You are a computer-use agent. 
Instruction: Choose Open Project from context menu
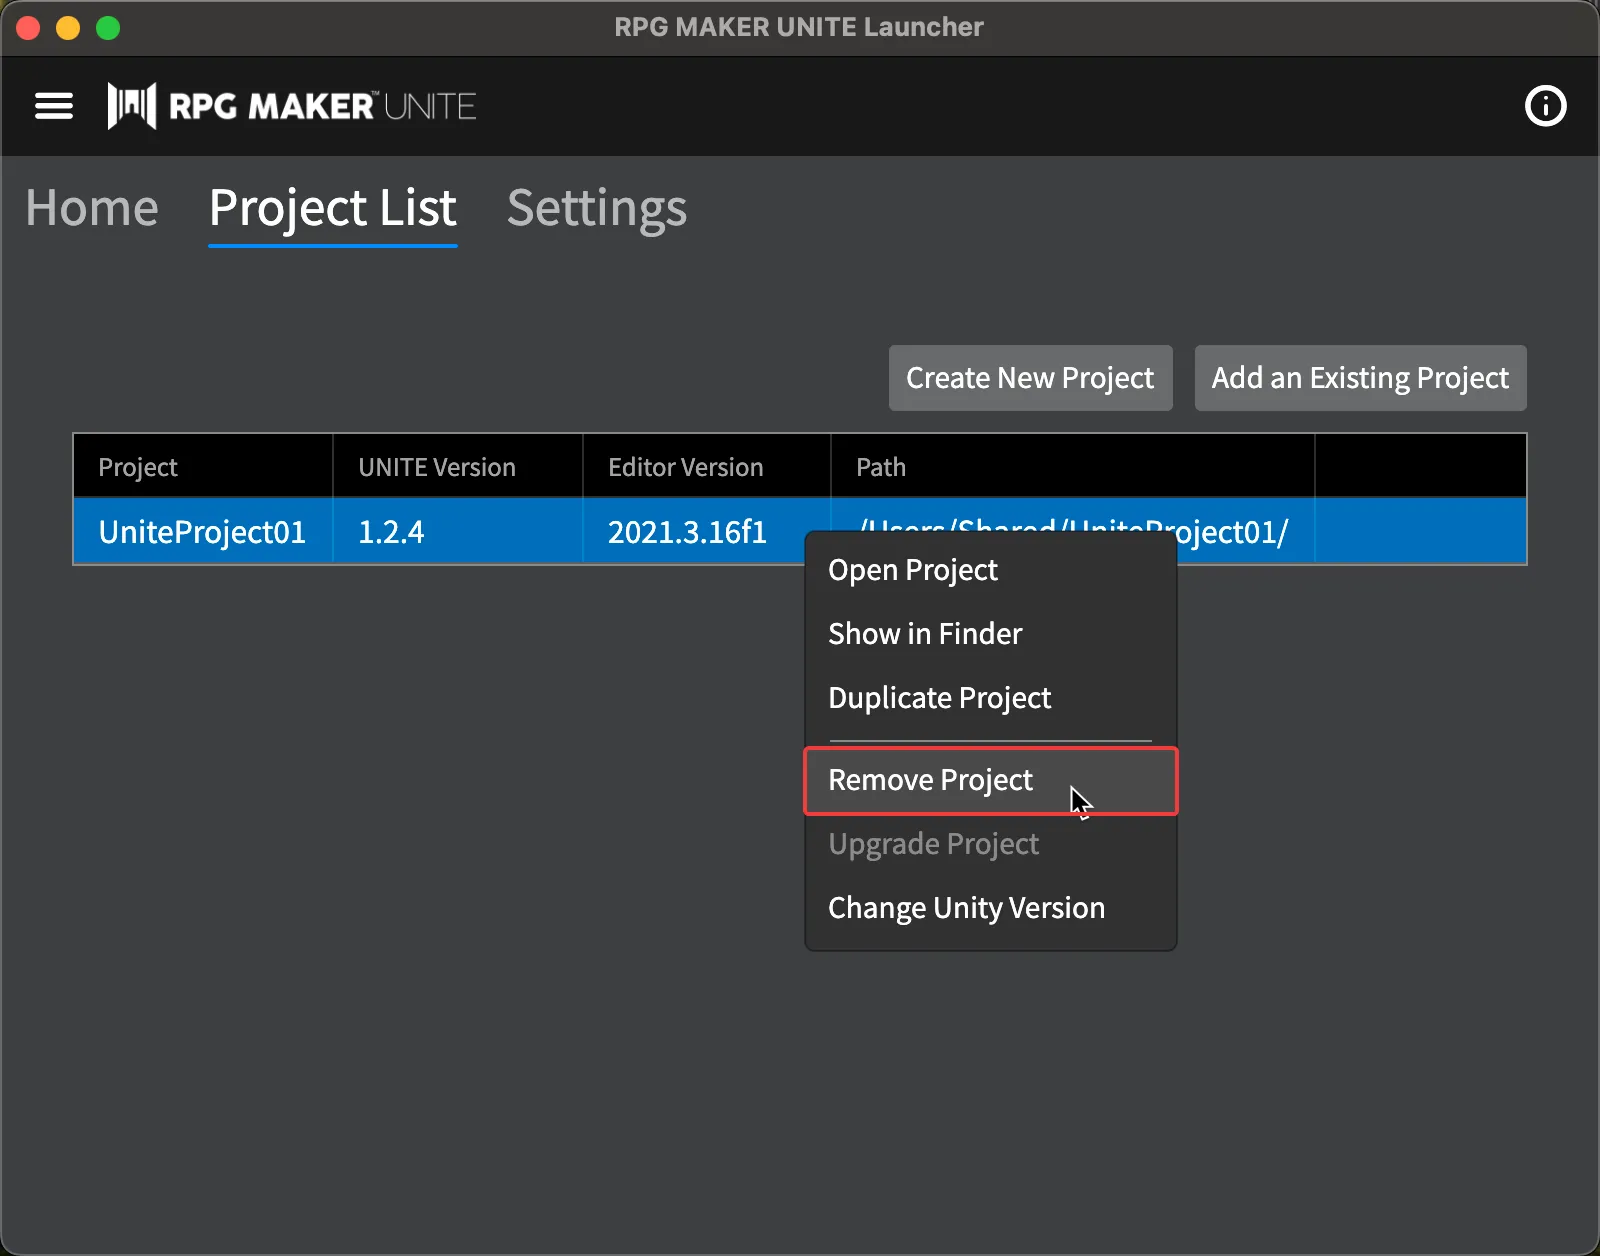pos(913,570)
